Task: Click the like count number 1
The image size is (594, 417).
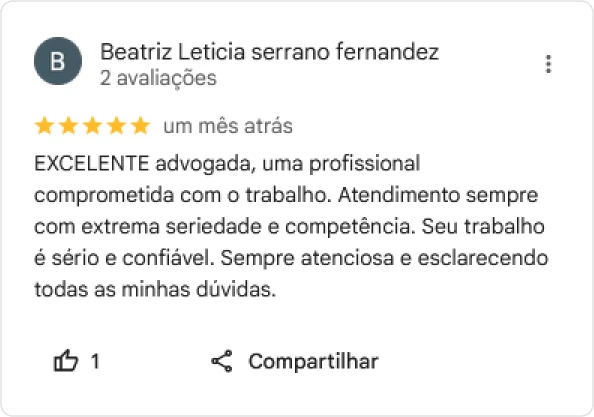Action: coord(95,361)
